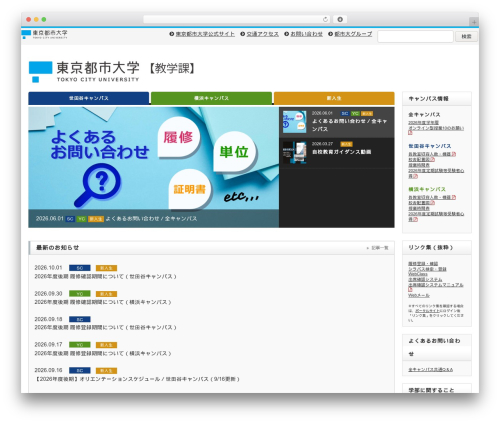Open オリエンテーションスケジュール 世田谷キャンパス article
The height and width of the screenshot is (423, 500).
click(x=137, y=379)
